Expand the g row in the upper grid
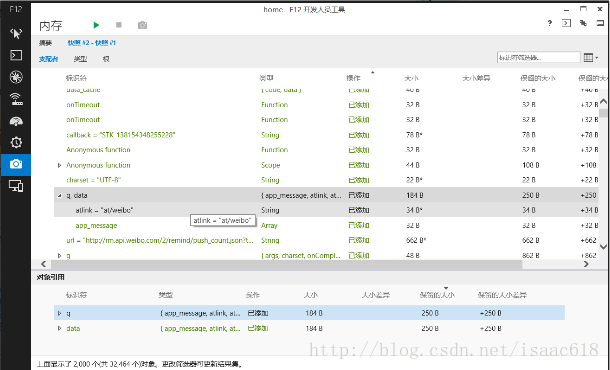 click(x=59, y=256)
